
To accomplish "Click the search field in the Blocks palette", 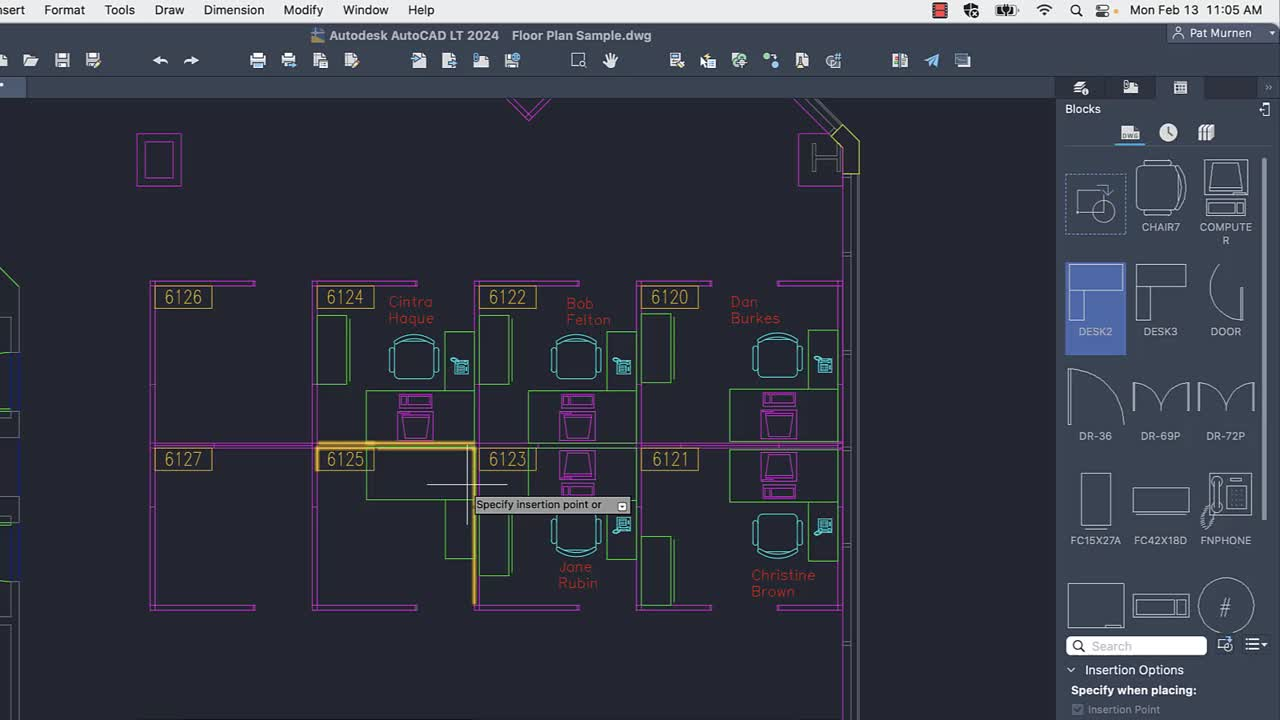I will (x=1136, y=645).
